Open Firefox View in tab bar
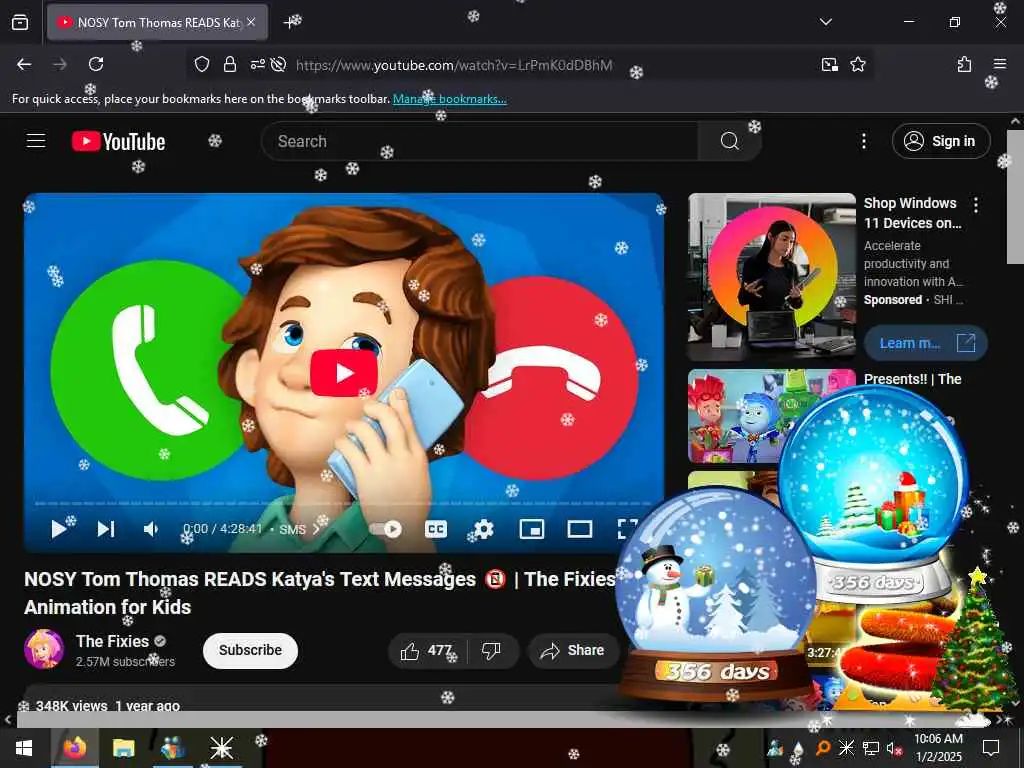 [20, 22]
